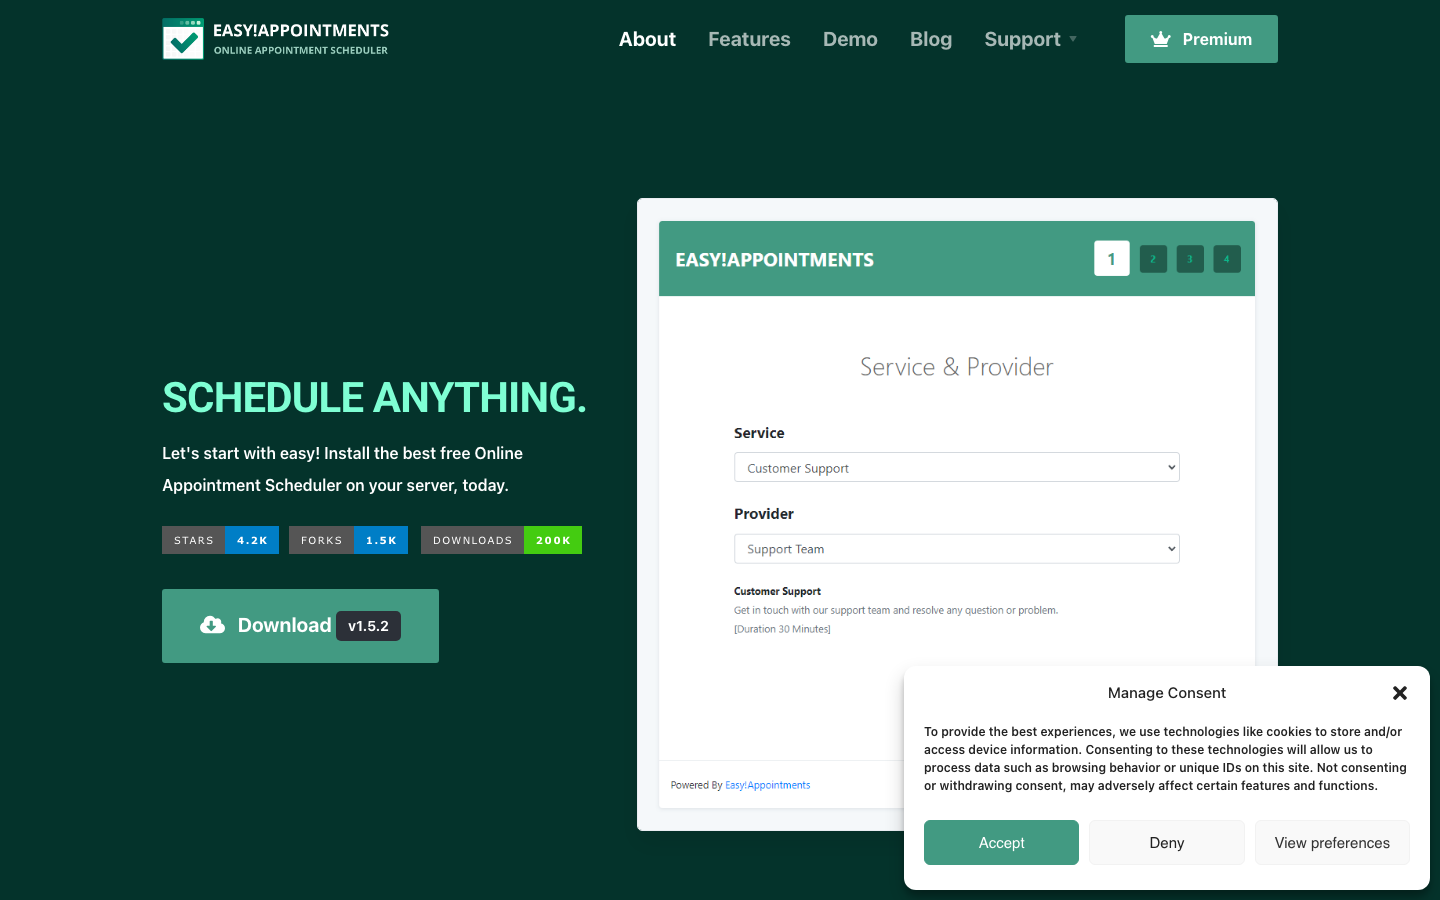Screen dimensions: 1440x900
Task: Dismiss the Manage Consent dialog via X icon
Action: [x=1399, y=692]
